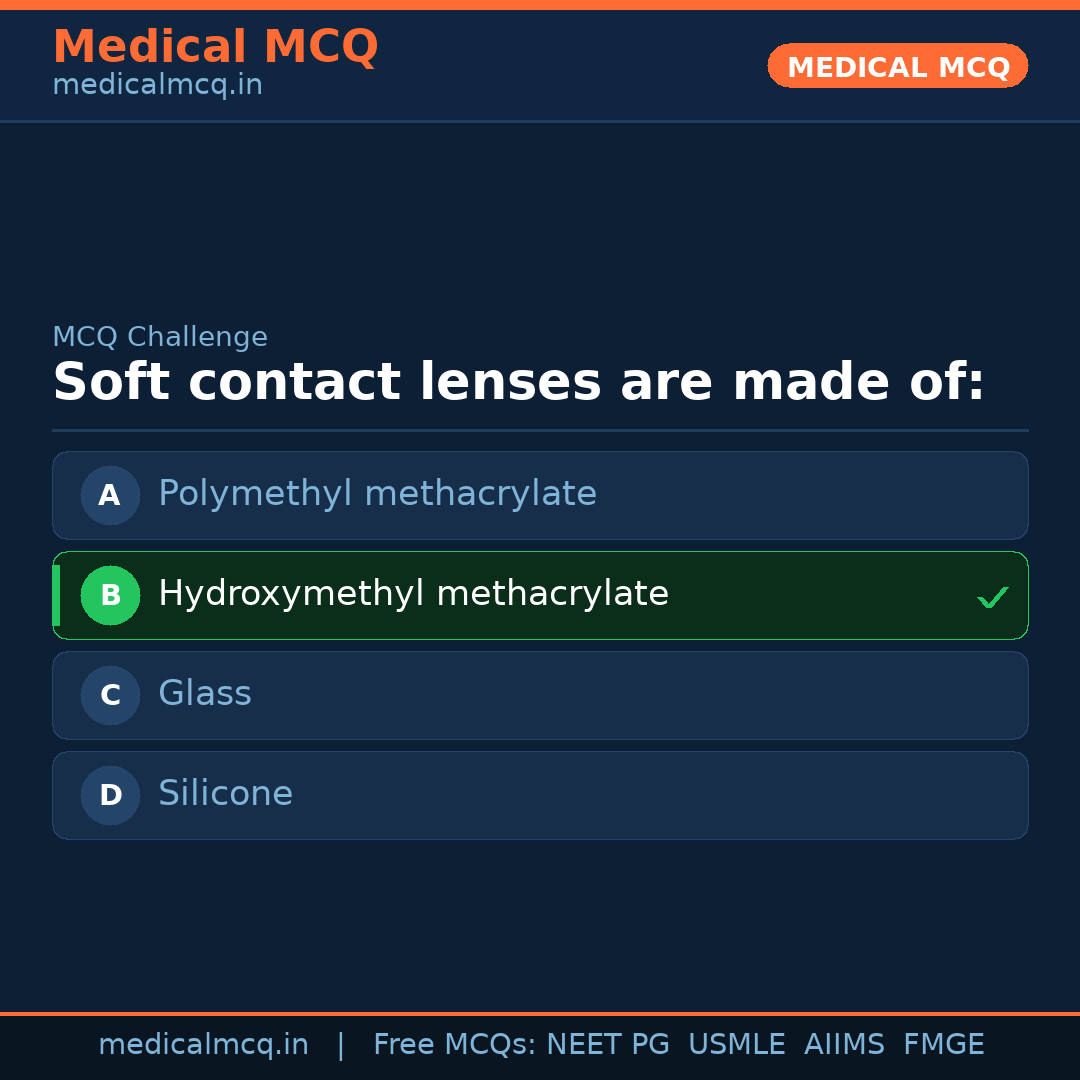Click the orange divider line above footer
1080x1080 pixels.
540,1013
